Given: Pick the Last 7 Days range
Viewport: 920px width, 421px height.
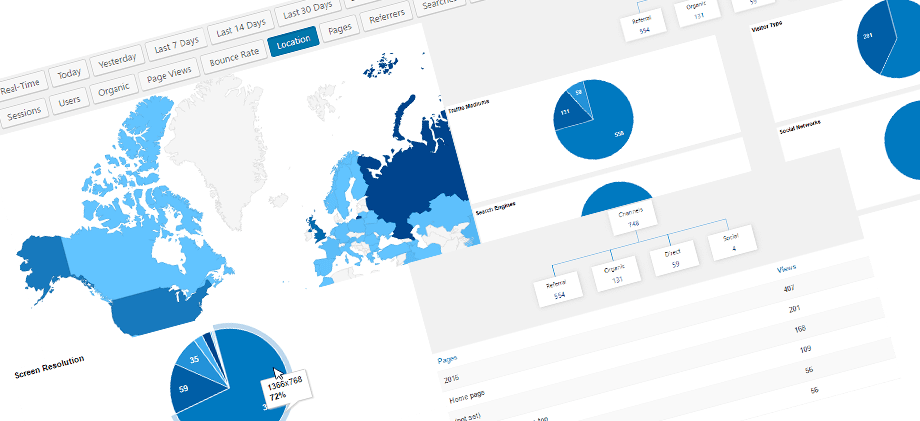Looking at the screenshot, I should pos(177,43).
